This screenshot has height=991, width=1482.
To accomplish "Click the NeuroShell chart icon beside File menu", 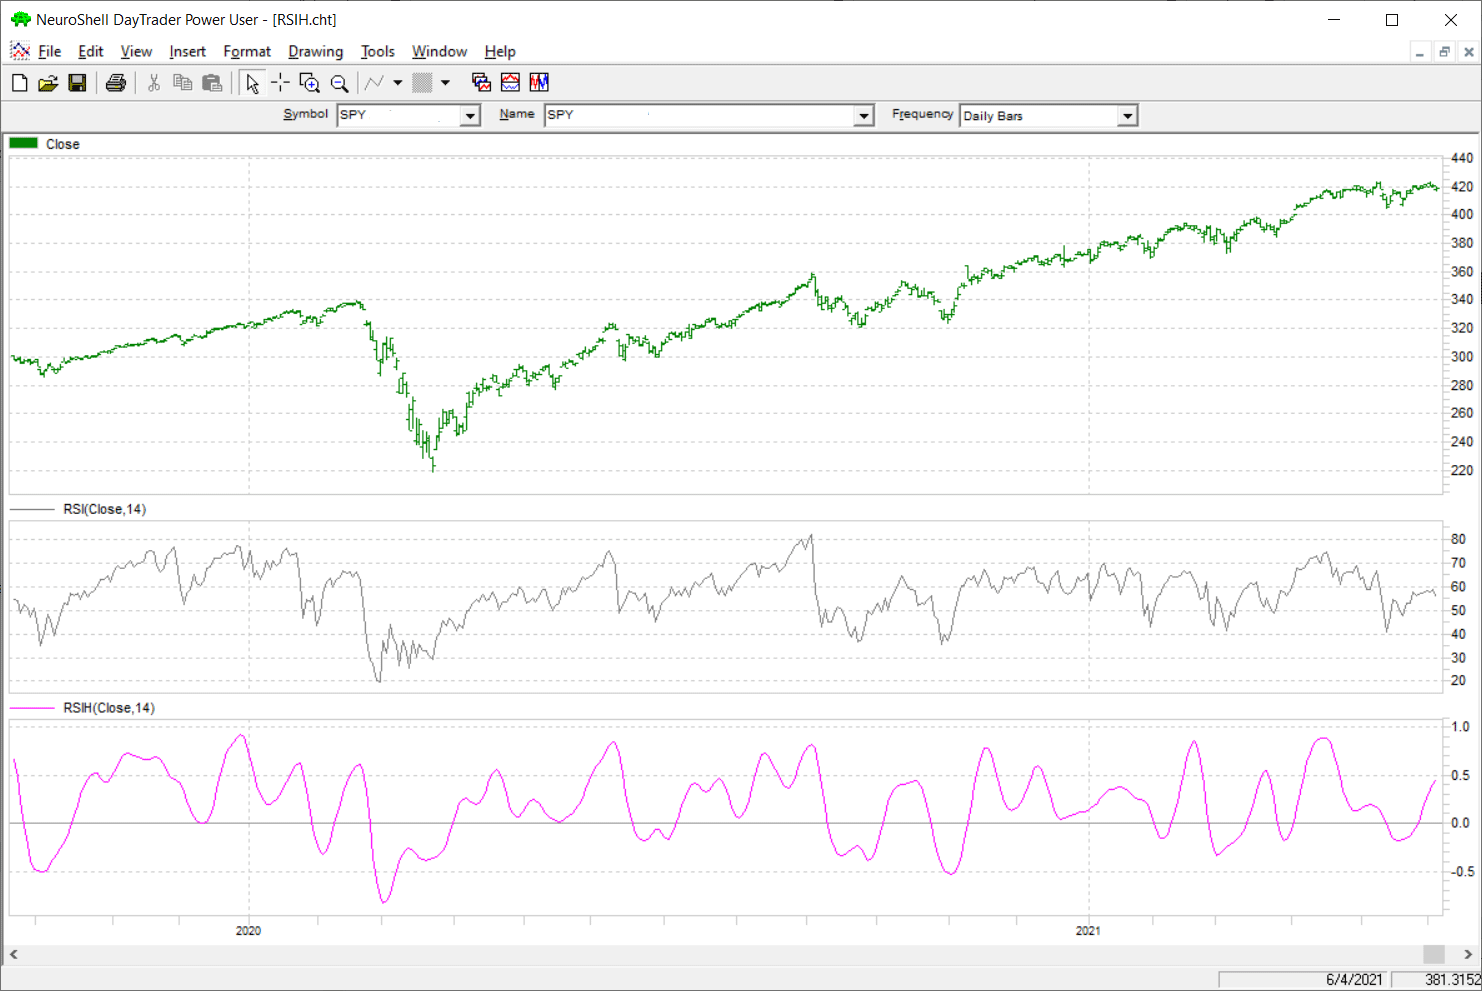I will pyautogui.click(x=20, y=51).
